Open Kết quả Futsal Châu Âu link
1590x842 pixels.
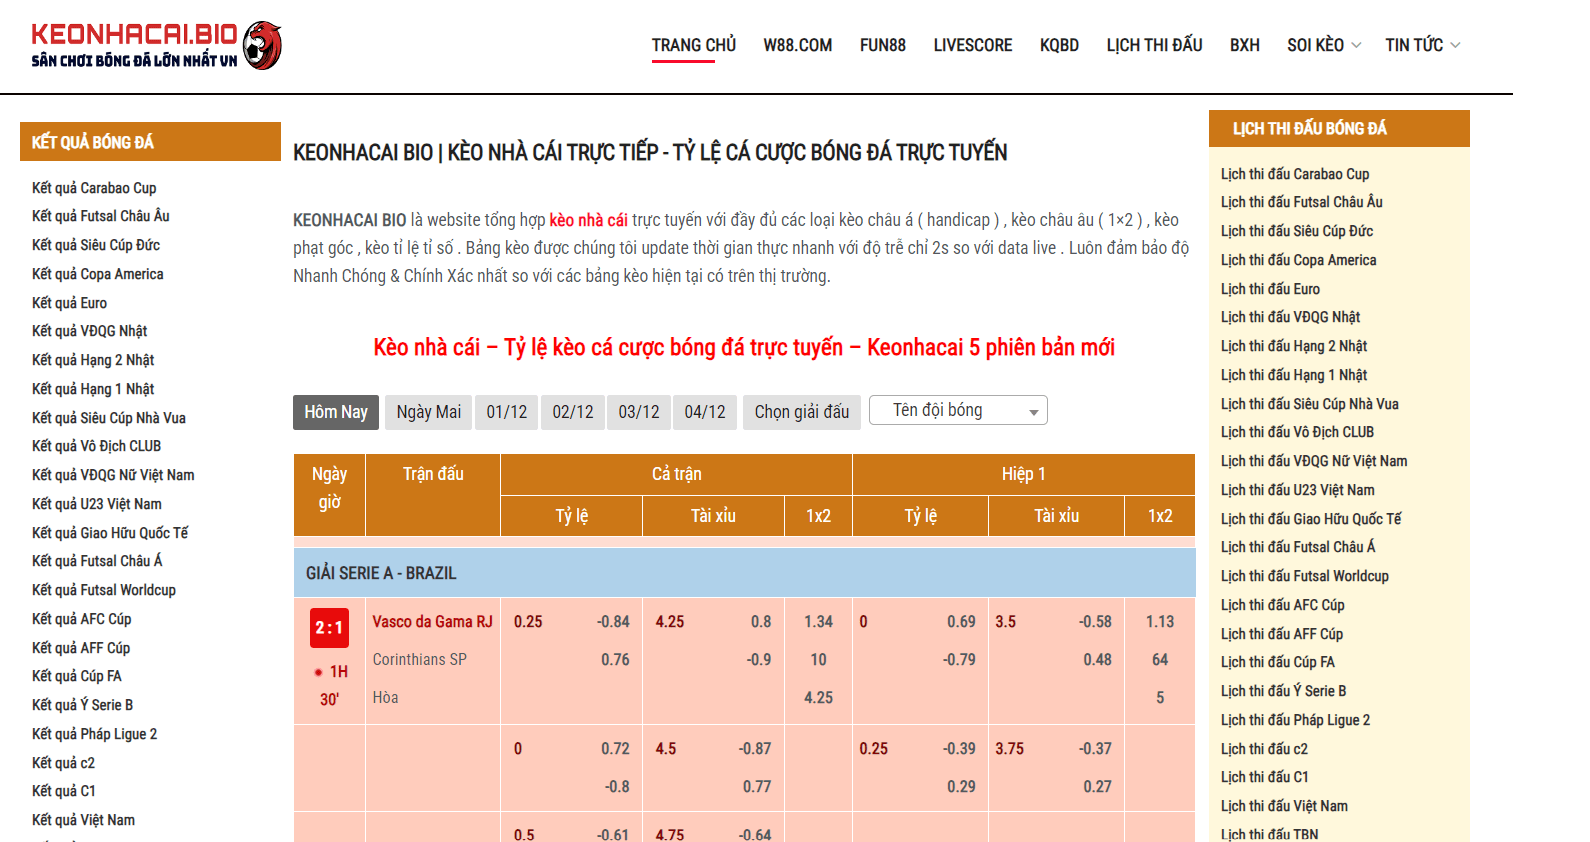tap(101, 216)
